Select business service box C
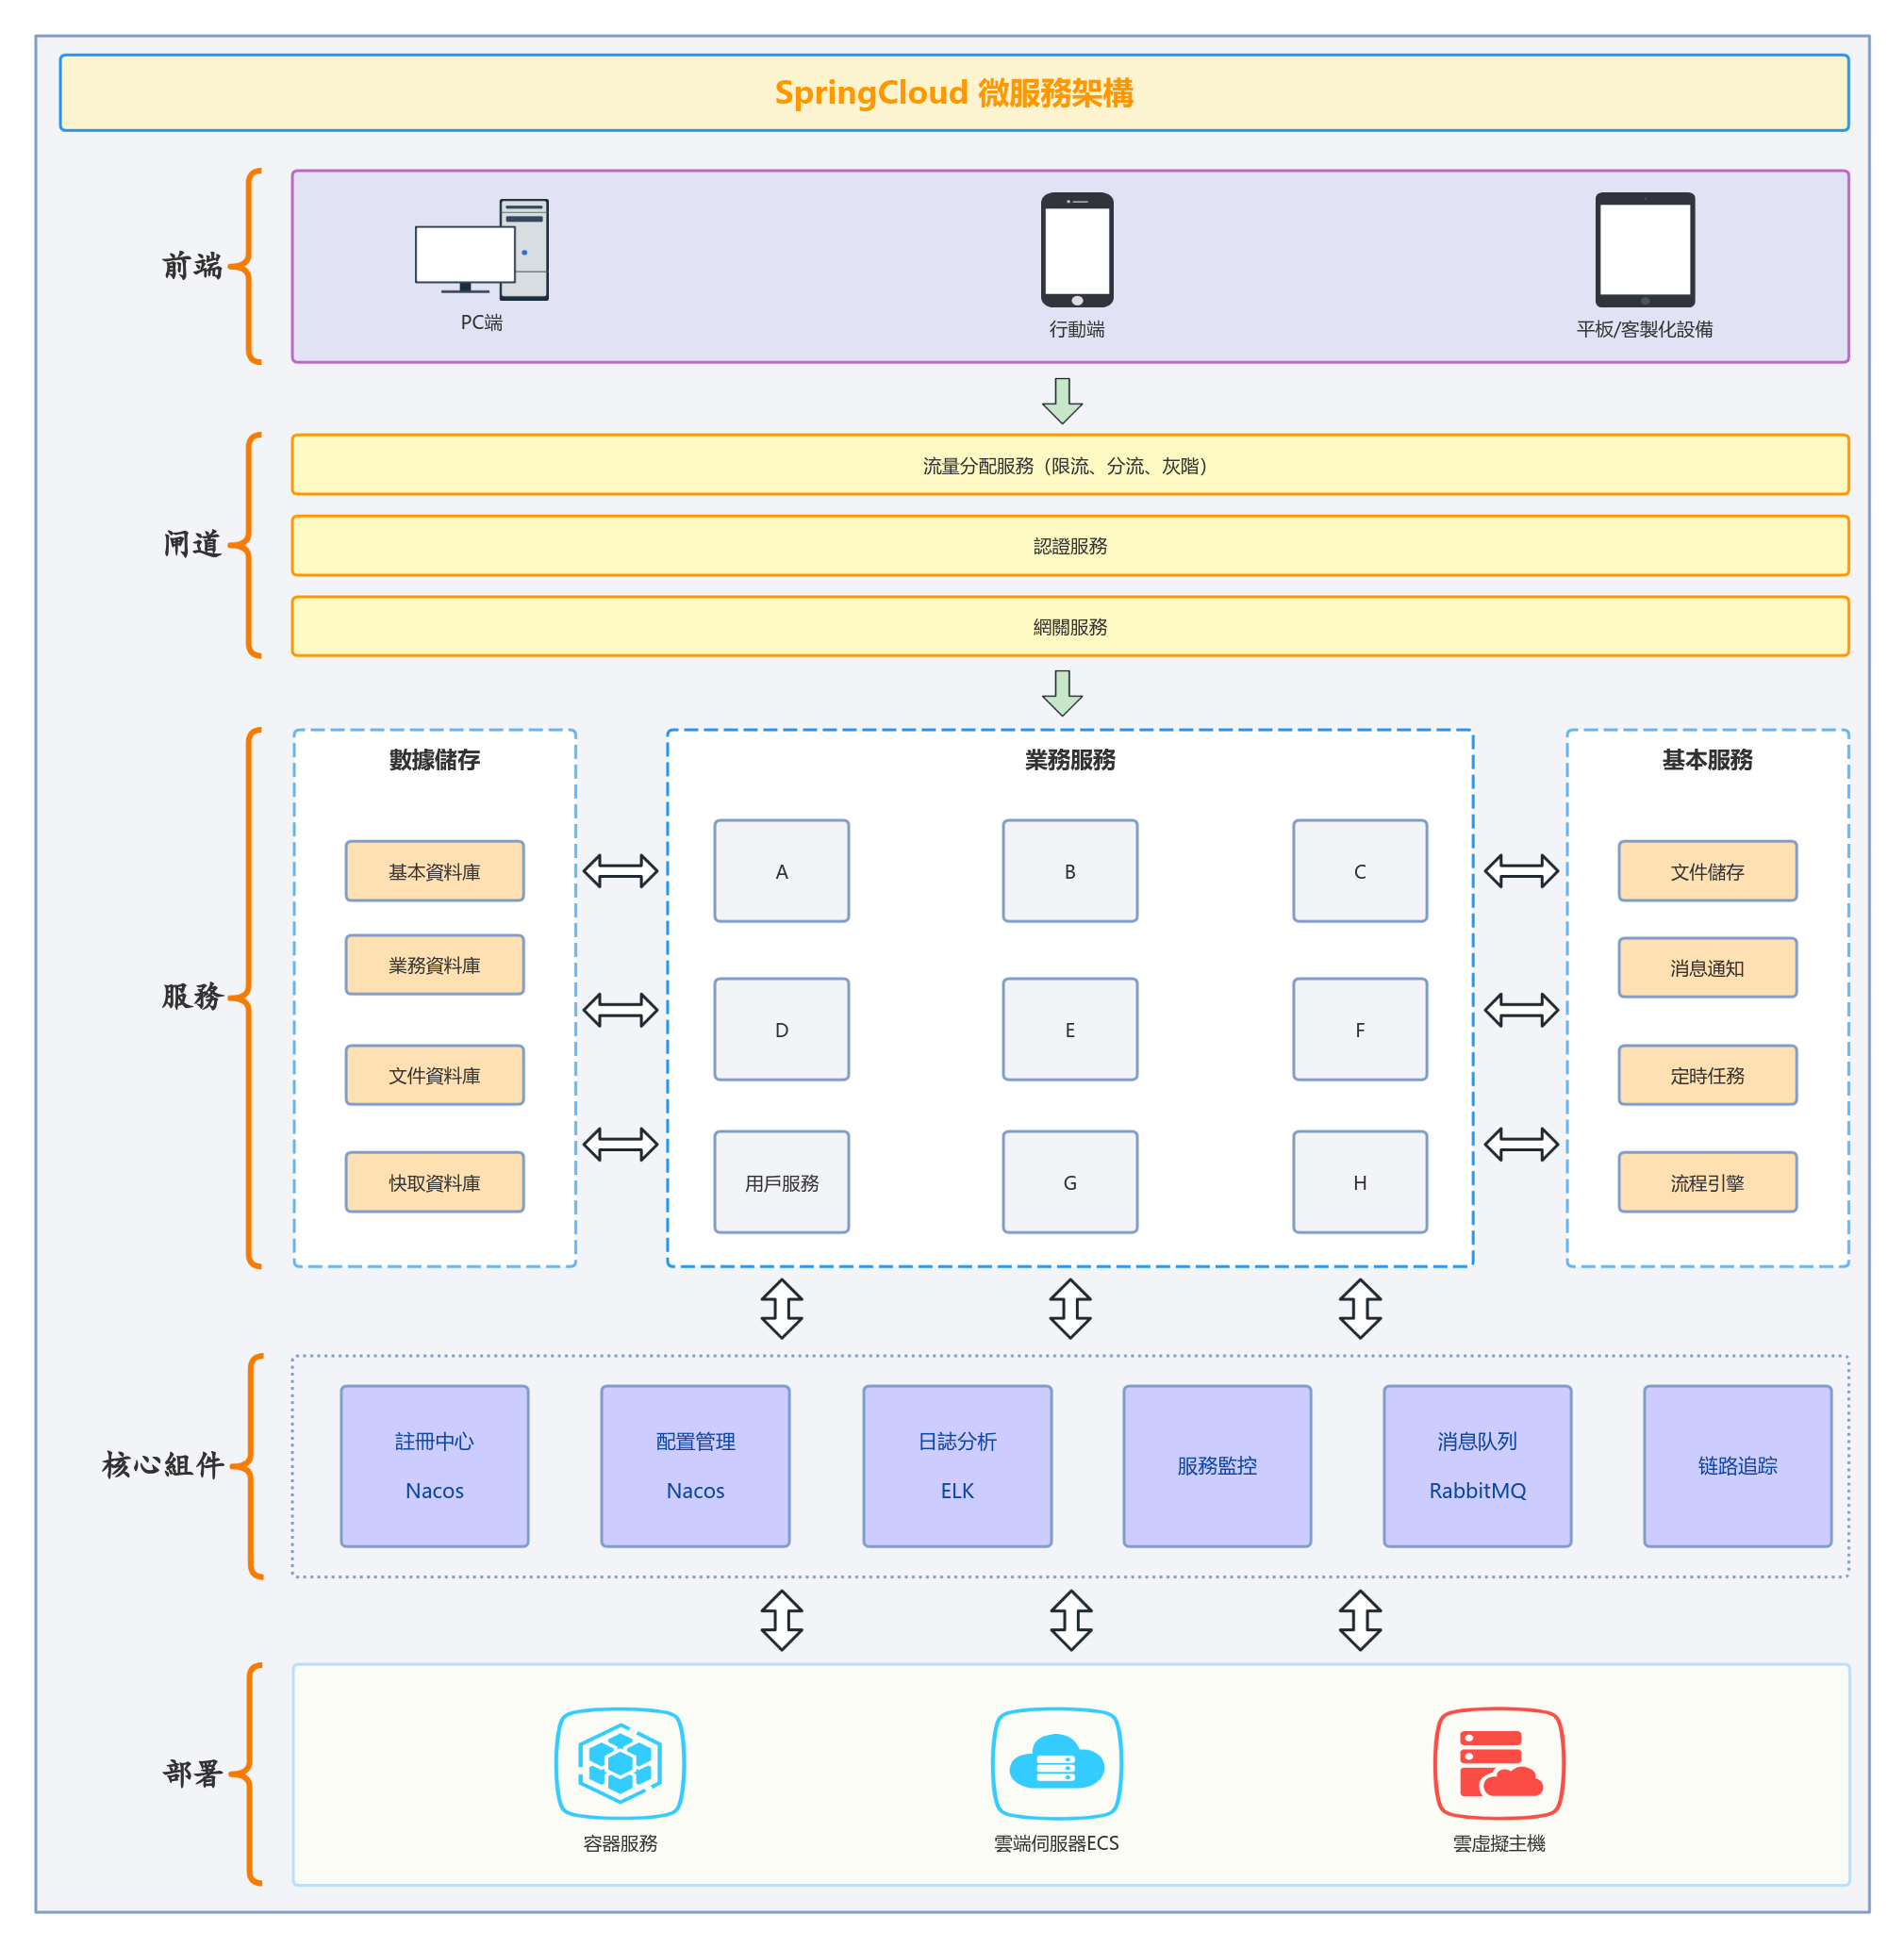This screenshot has height=1947, width=1904. (x=1360, y=871)
